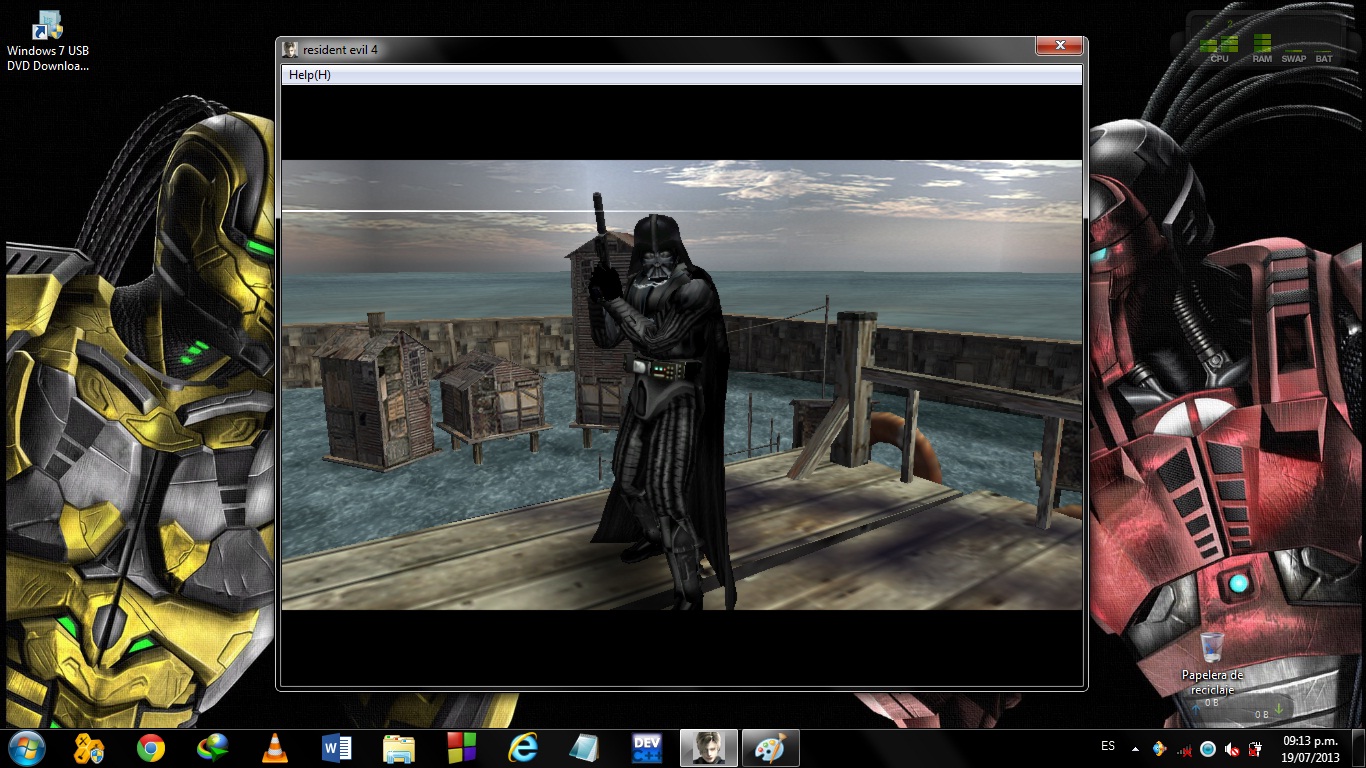Viewport: 1366px width, 768px height.
Task: Open the Windows 7 USB DVD Download desktop shortcut
Action: pyautogui.click(x=48, y=42)
